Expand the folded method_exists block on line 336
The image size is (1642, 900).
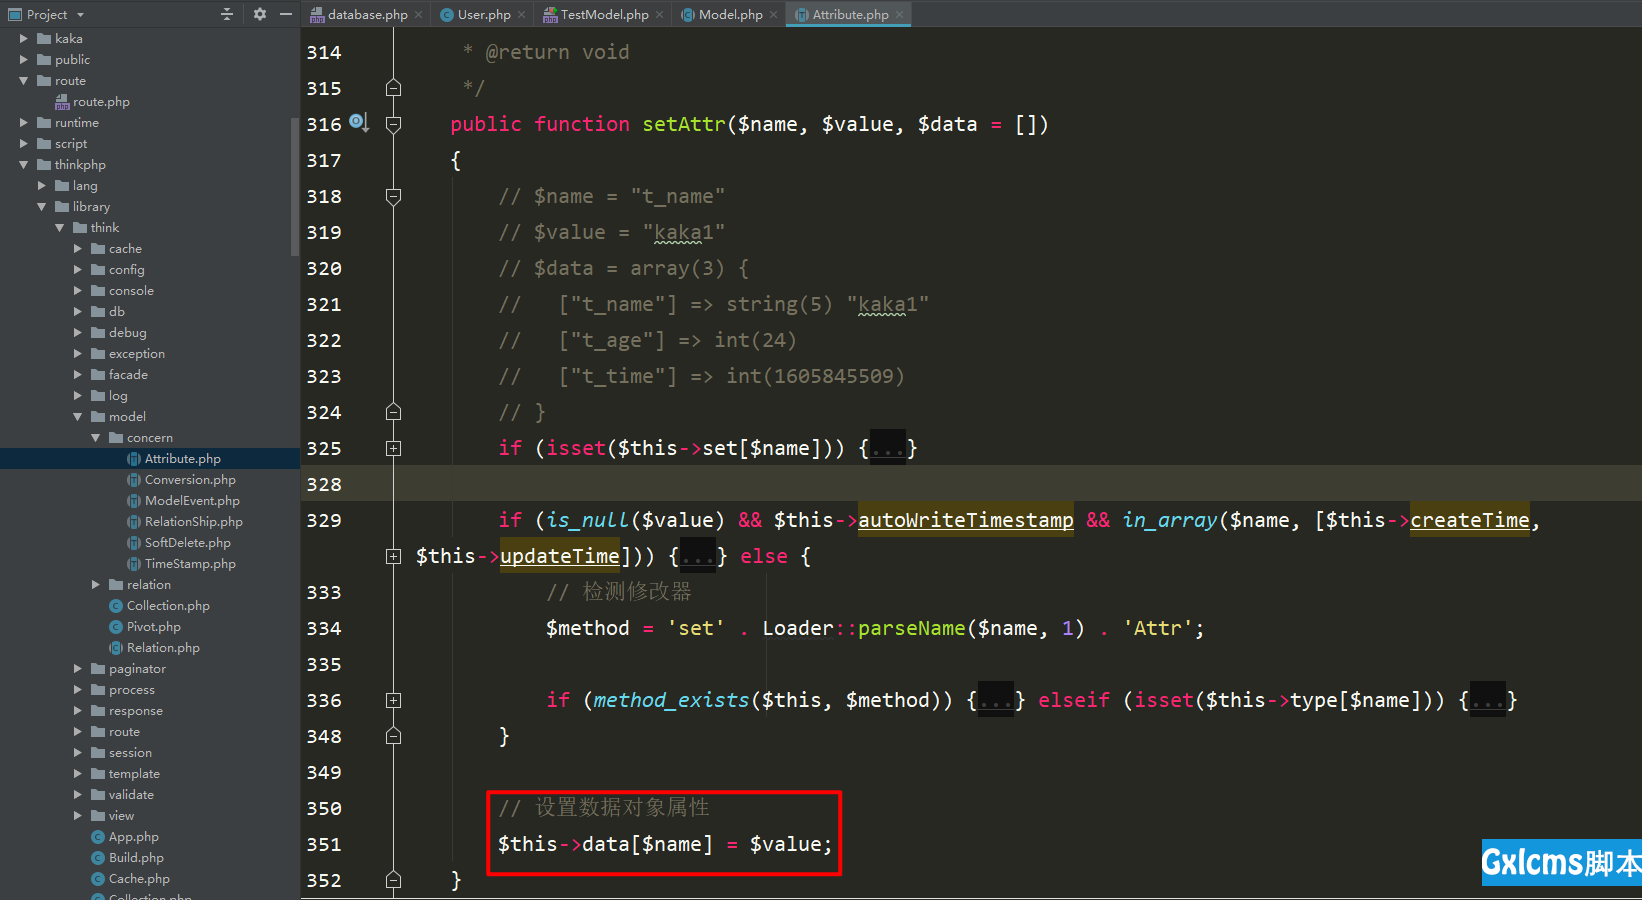point(394,701)
